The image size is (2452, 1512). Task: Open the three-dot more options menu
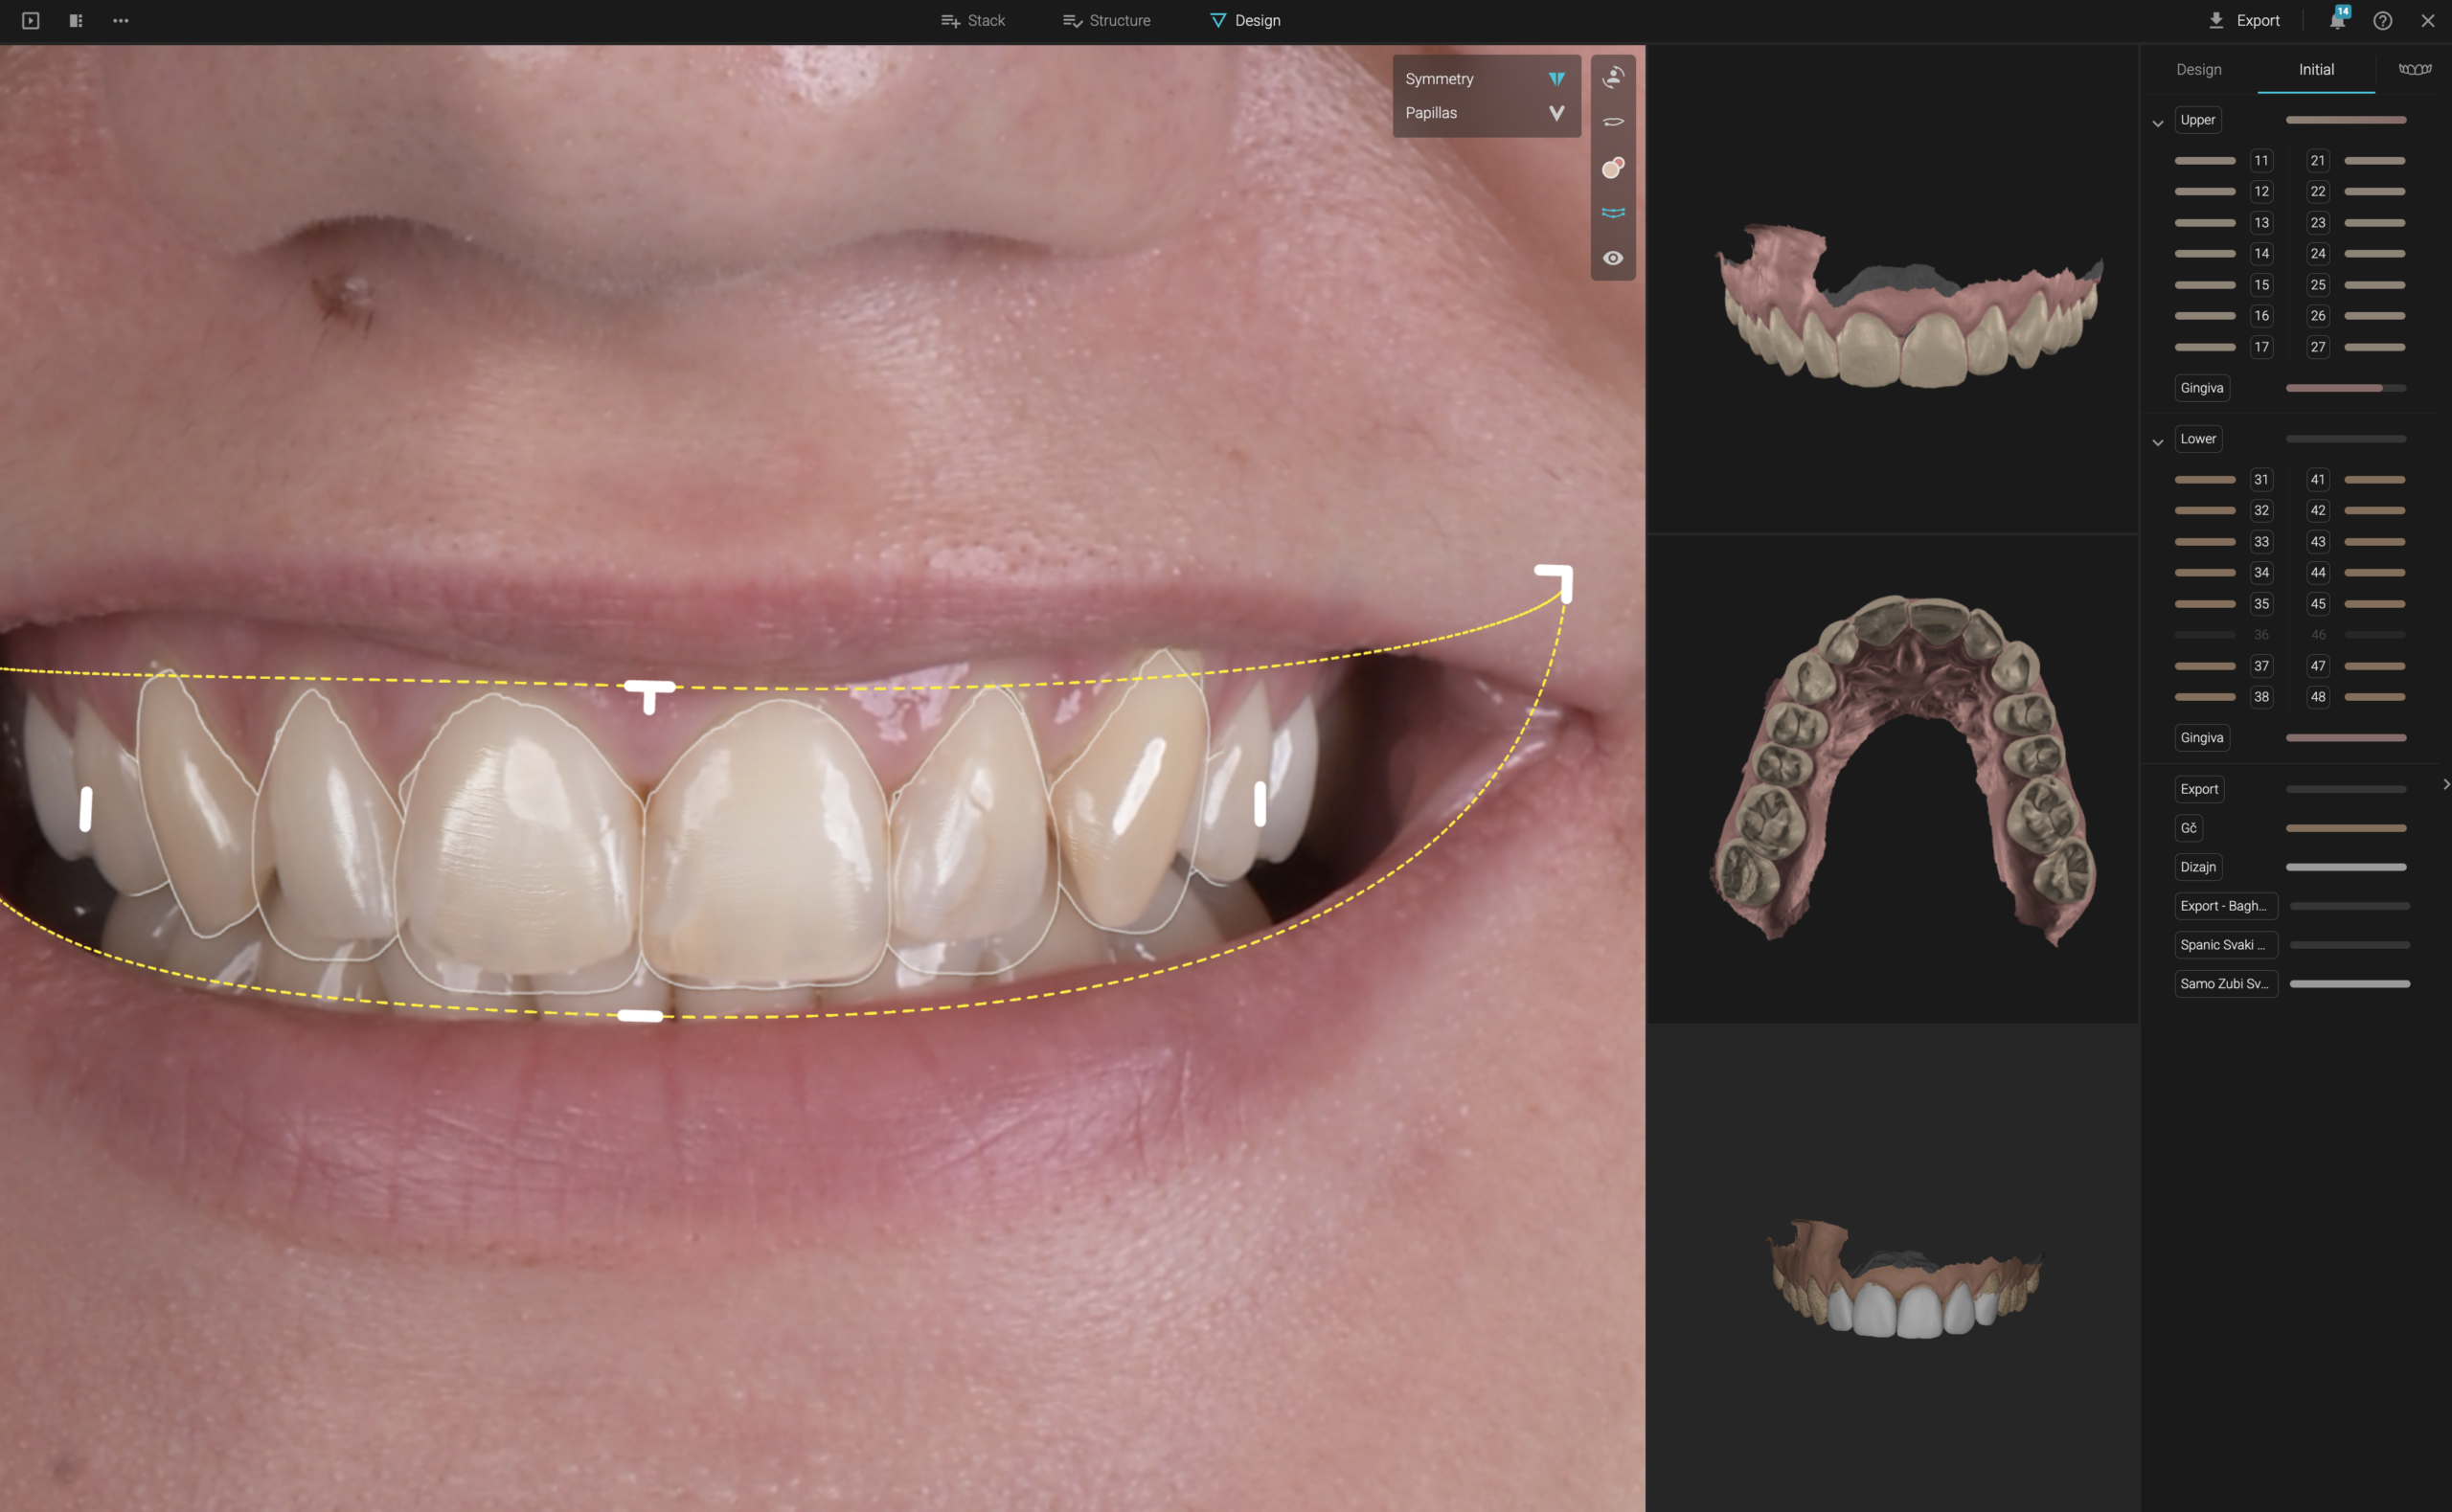click(x=121, y=20)
